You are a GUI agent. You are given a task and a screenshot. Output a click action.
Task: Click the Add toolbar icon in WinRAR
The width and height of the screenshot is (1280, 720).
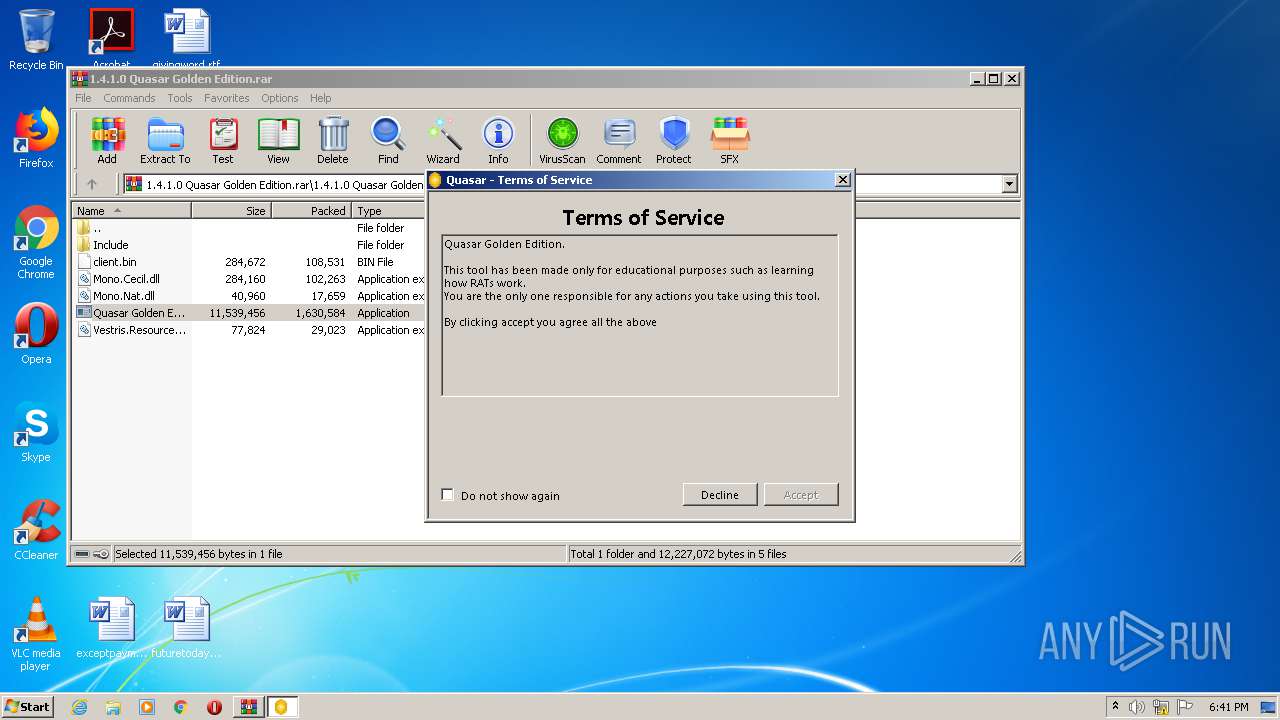tap(107, 141)
